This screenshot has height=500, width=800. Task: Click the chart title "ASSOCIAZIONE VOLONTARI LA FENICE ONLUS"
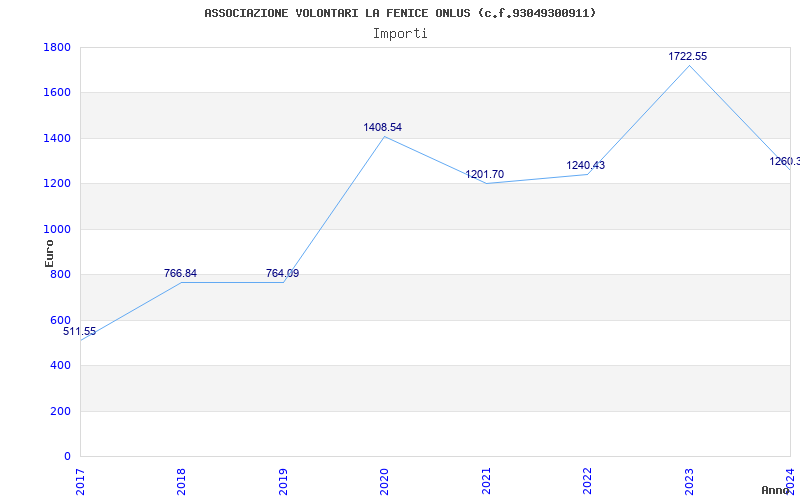coord(337,13)
